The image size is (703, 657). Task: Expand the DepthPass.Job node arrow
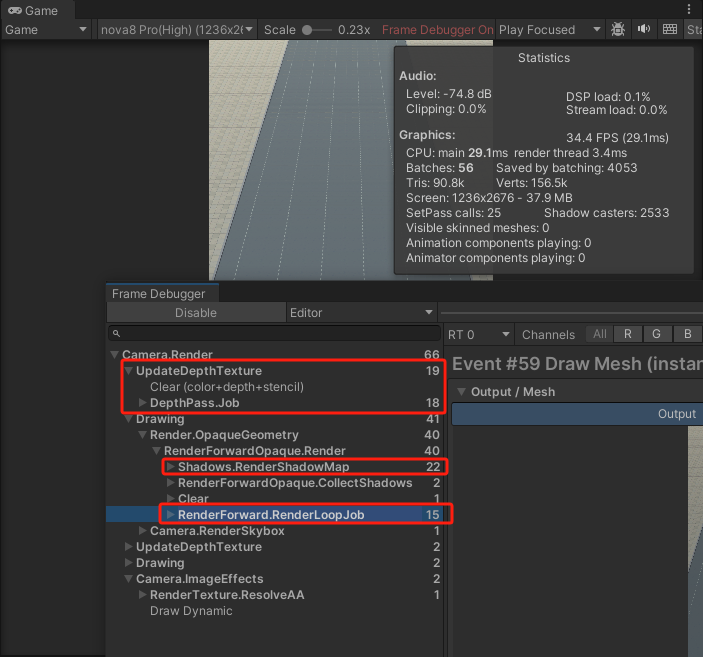143,402
